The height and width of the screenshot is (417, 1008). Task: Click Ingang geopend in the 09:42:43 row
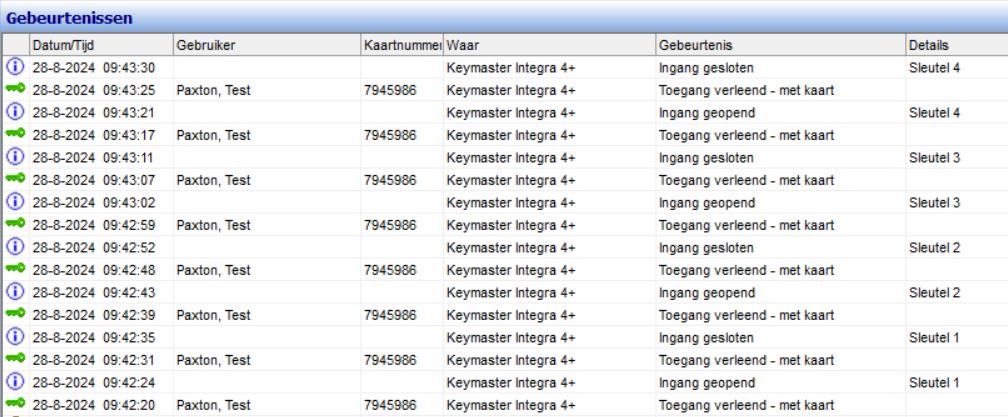point(705,292)
